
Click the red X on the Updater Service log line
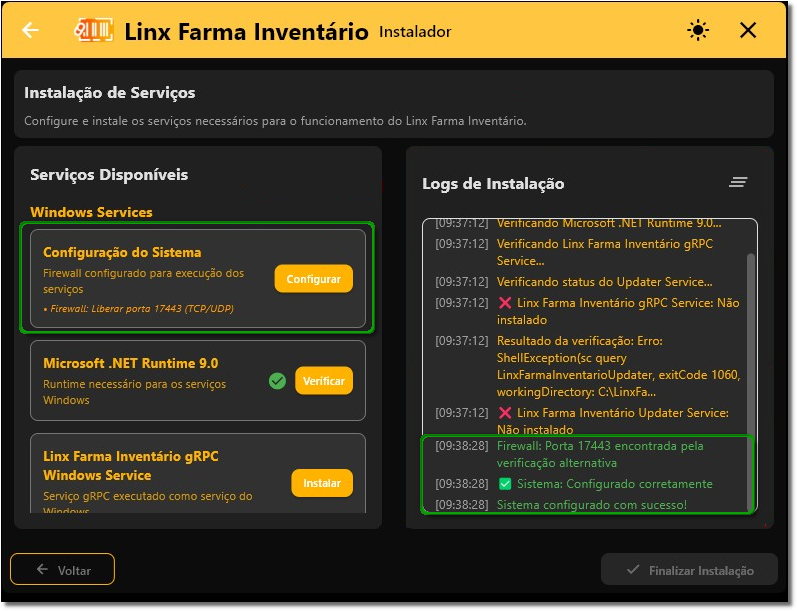505,413
